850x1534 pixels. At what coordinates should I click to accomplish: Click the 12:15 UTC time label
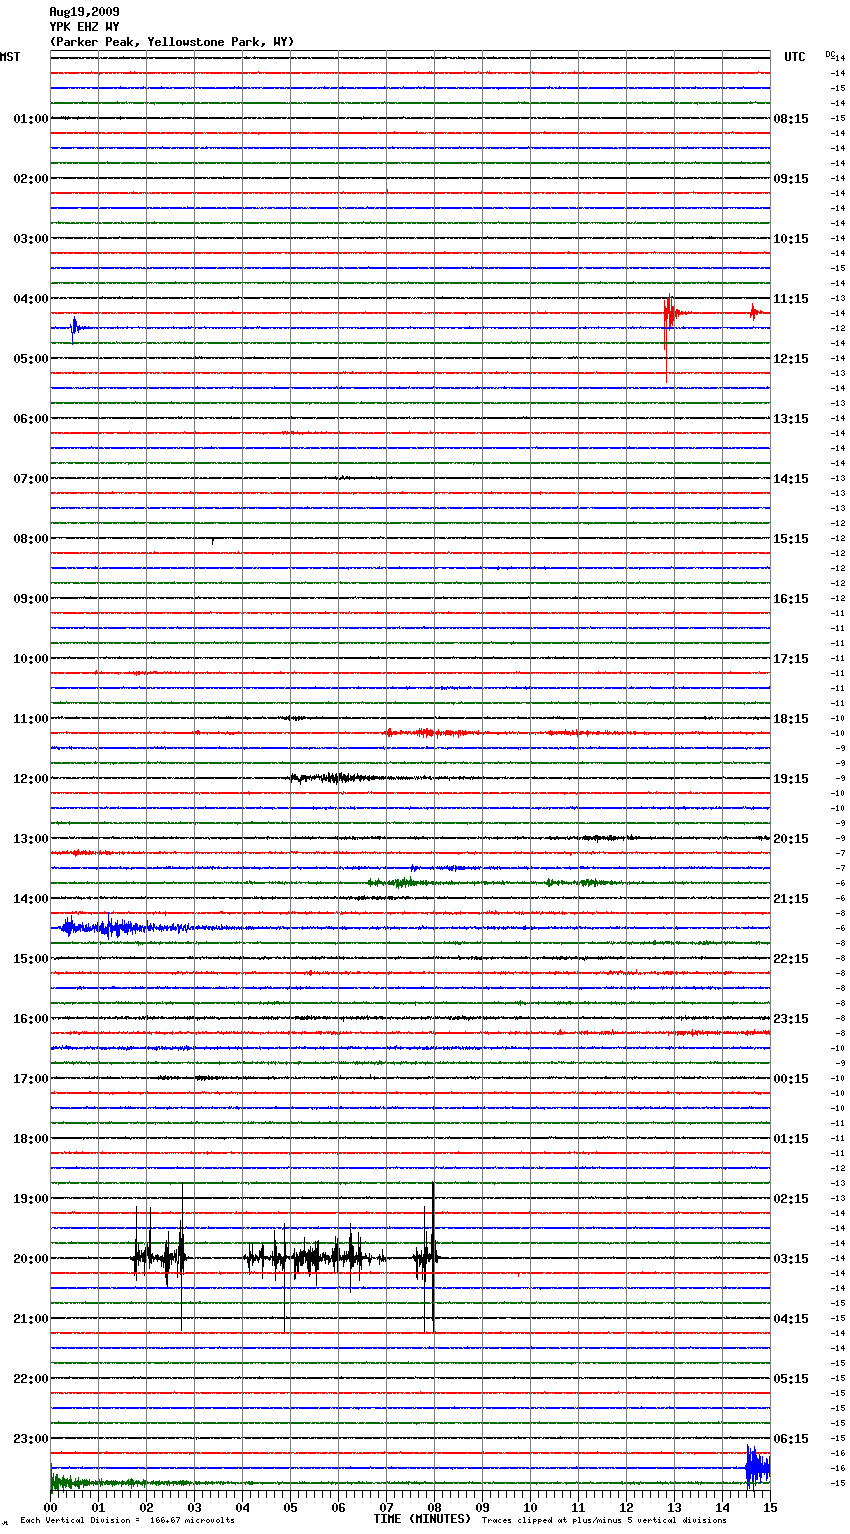click(791, 359)
